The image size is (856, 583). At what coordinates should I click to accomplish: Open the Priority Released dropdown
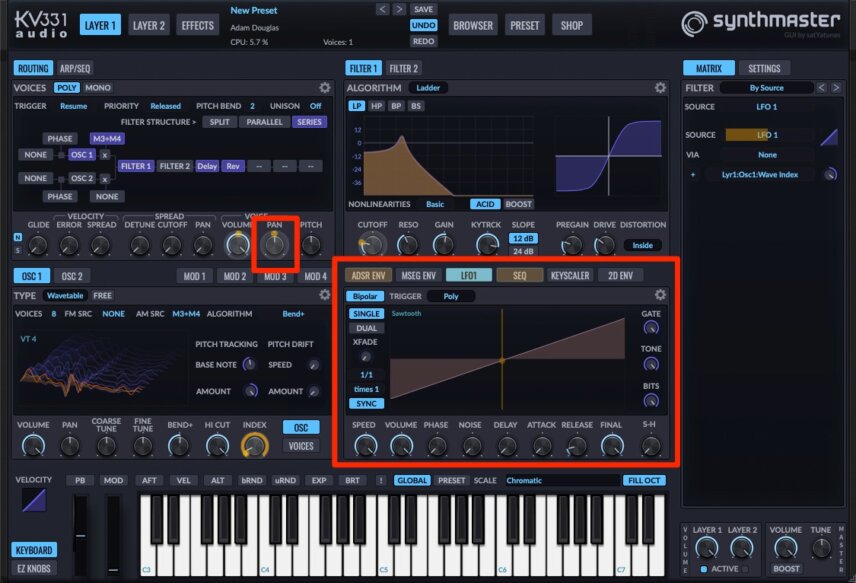pyautogui.click(x=165, y=106)
